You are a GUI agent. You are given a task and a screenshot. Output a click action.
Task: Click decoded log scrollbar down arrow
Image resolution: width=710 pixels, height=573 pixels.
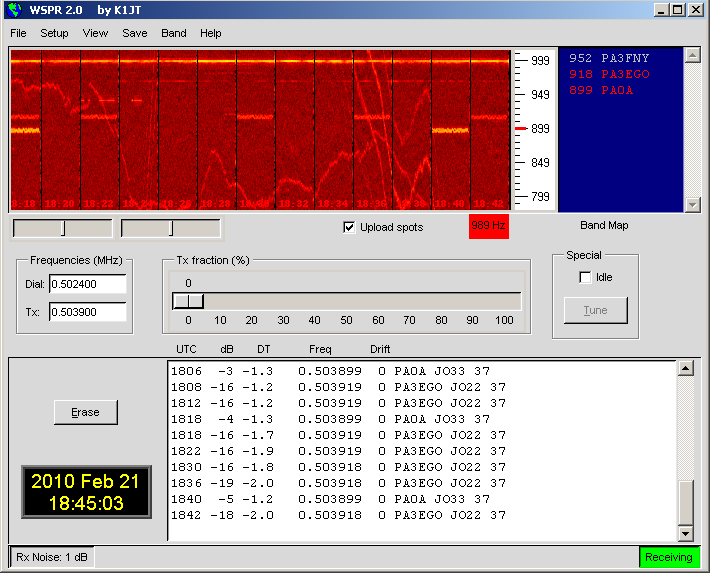pos(685,533)
